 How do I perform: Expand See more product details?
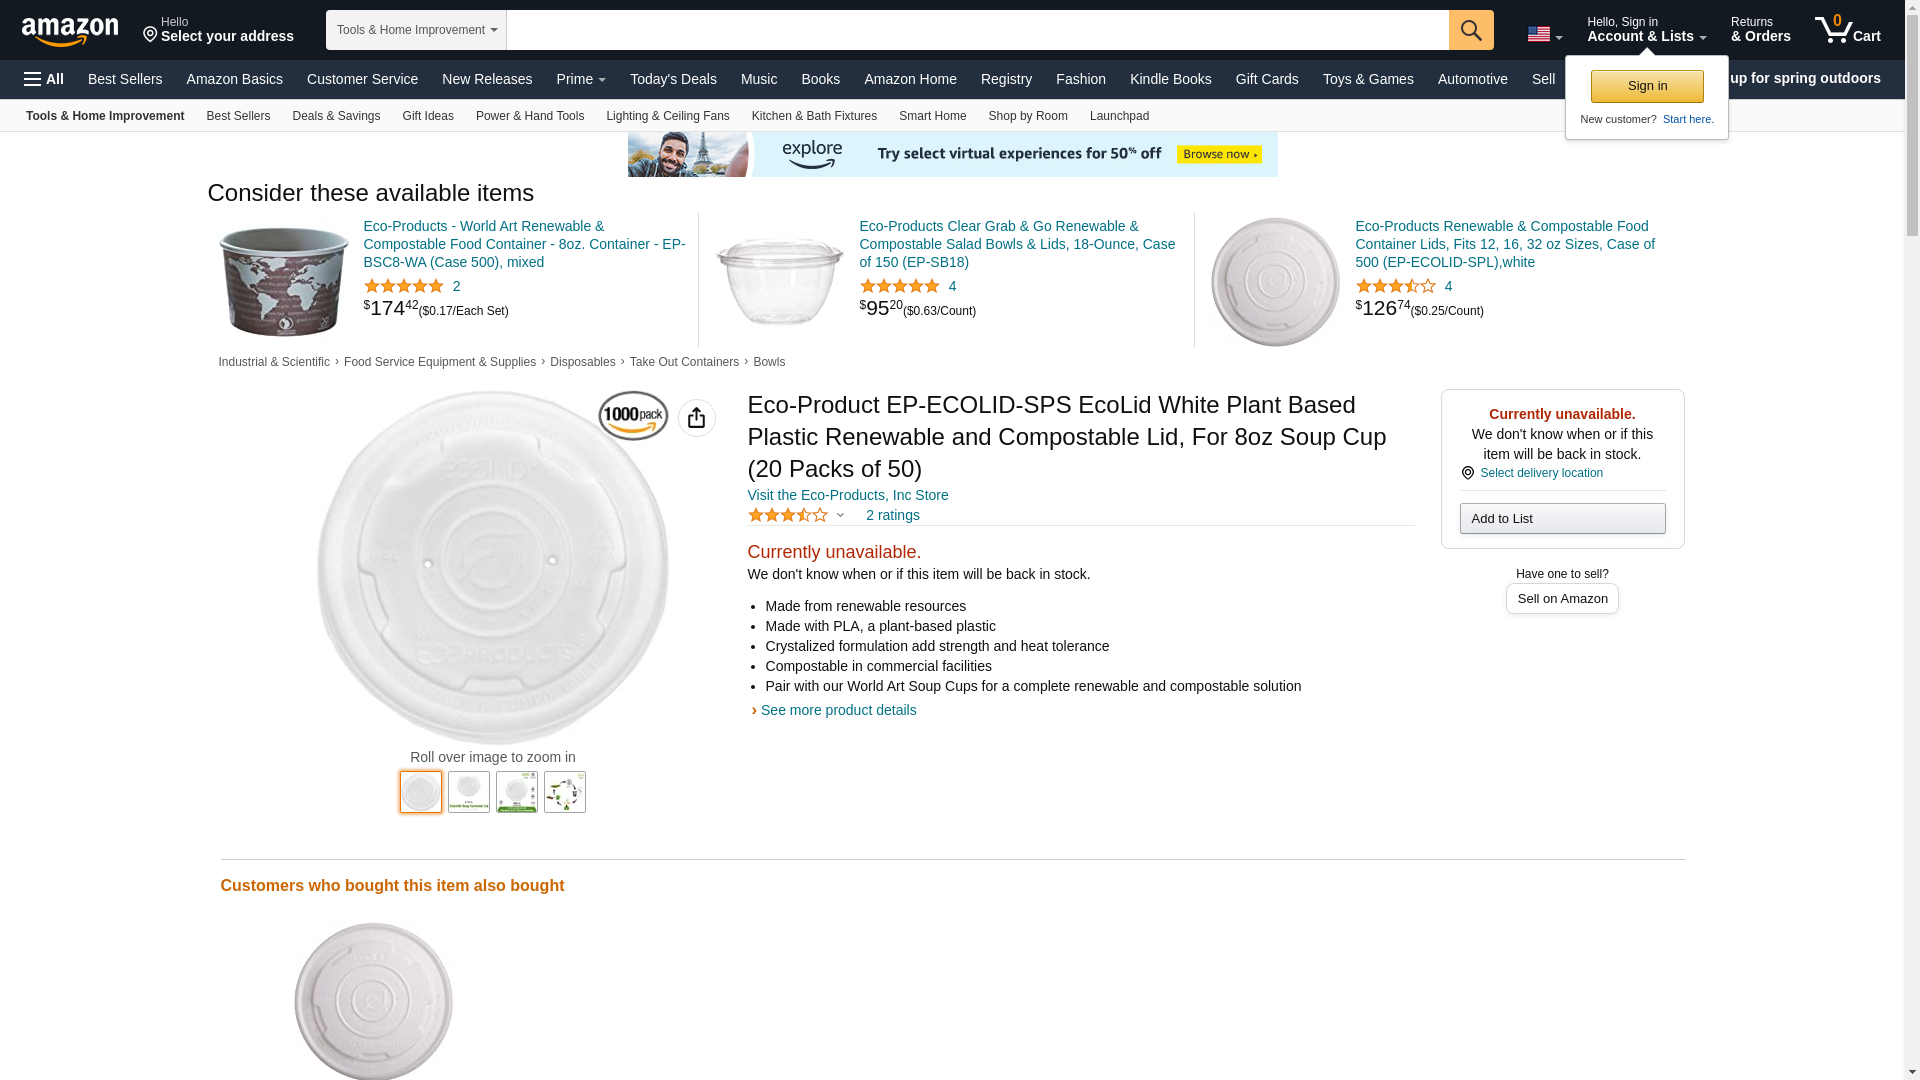pos(837,710)
